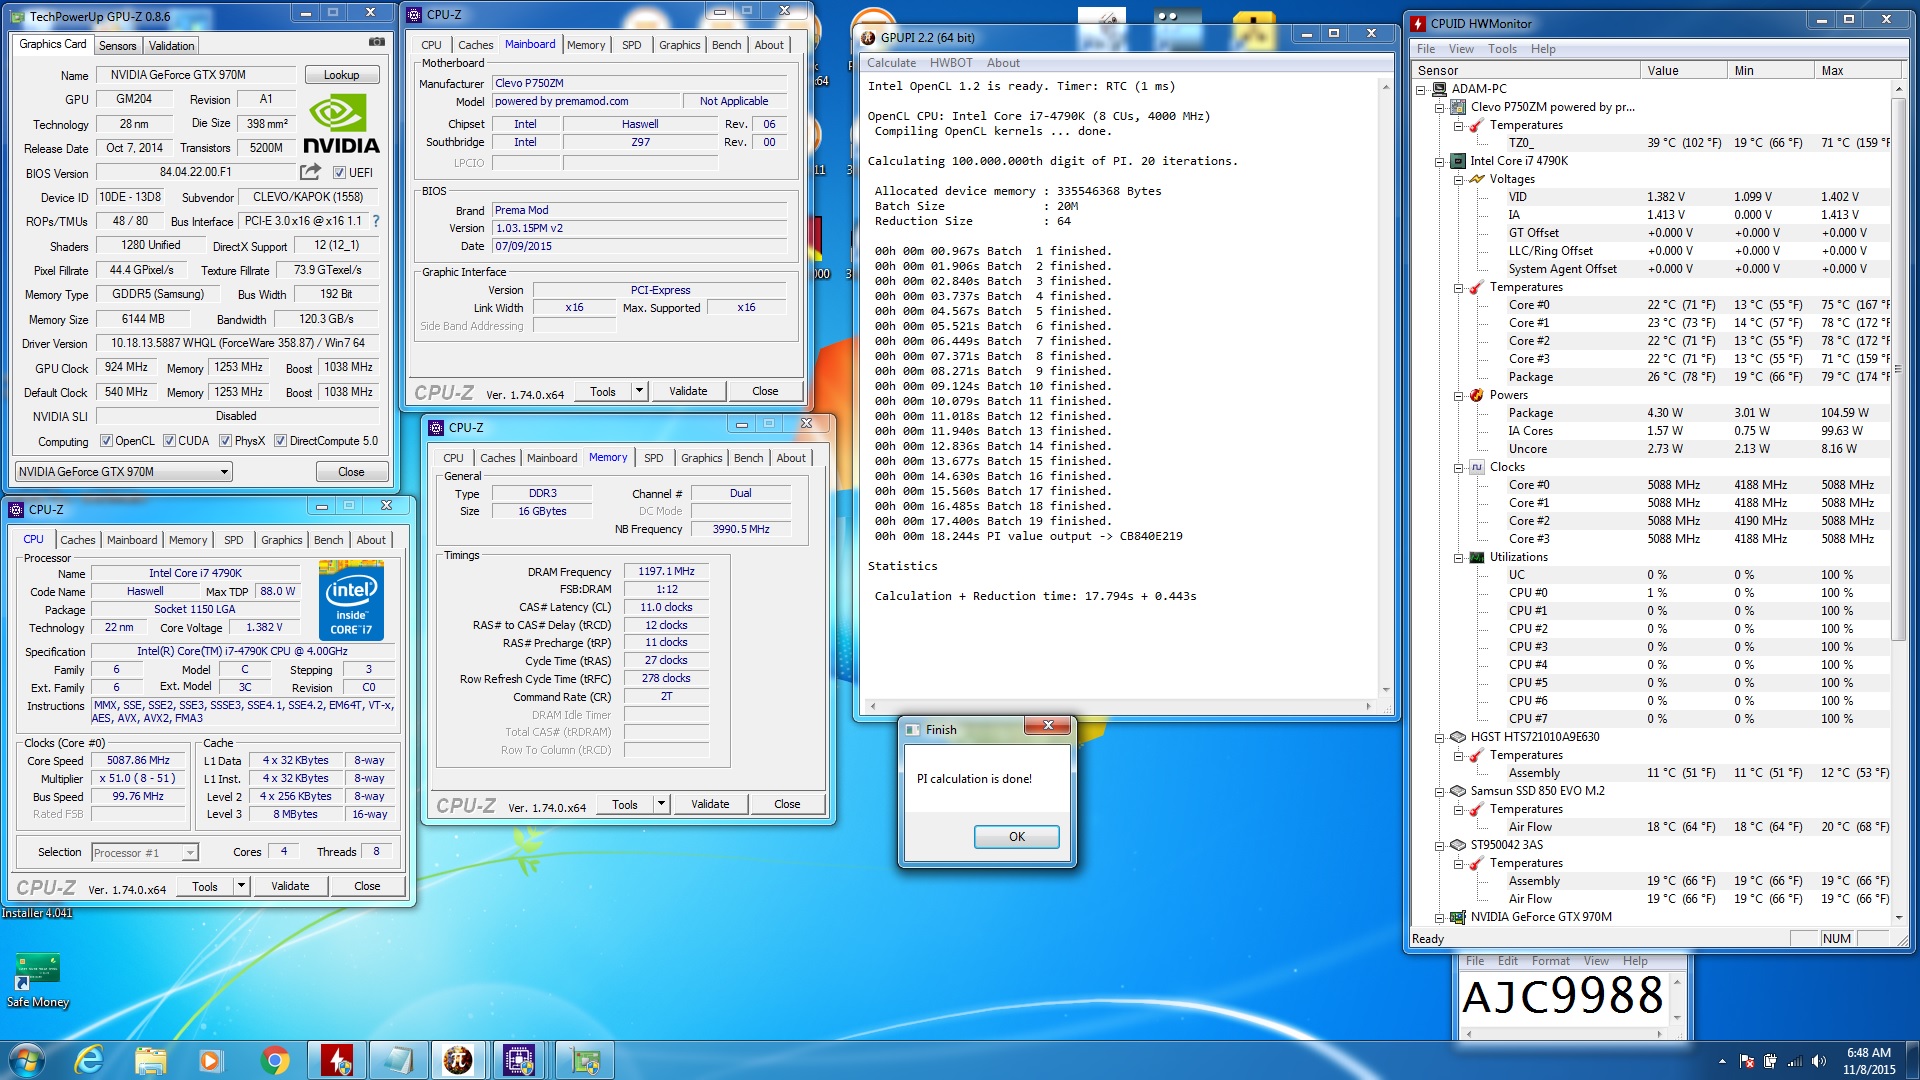Screen dimensions: 1920x1080
Task: Click the HWMonitor vertical scrollbar thumb
Action: [x=1898, y=370]
